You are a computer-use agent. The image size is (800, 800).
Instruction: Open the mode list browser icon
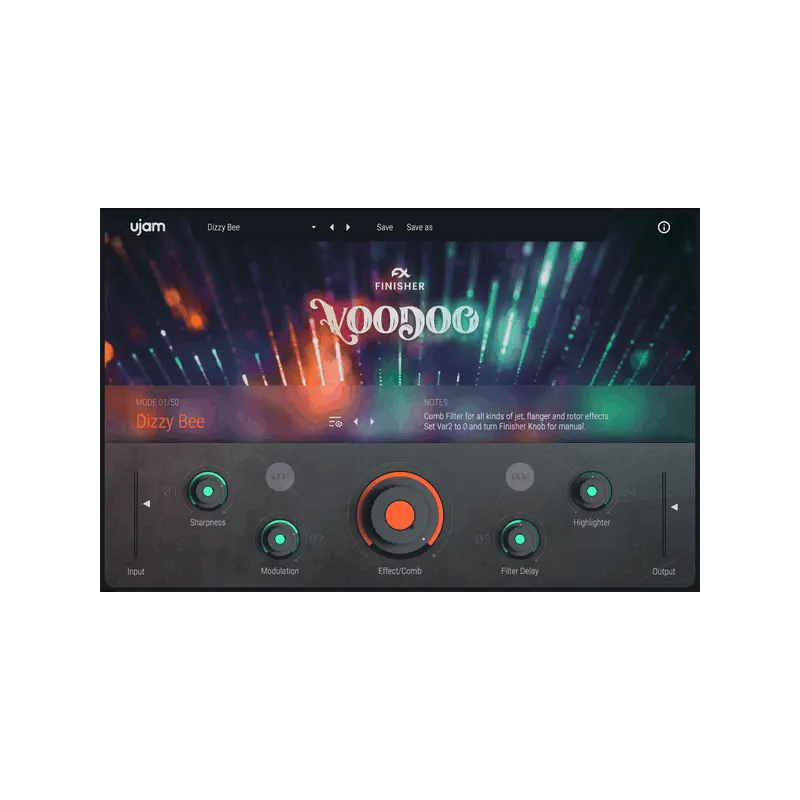[335, 422]
